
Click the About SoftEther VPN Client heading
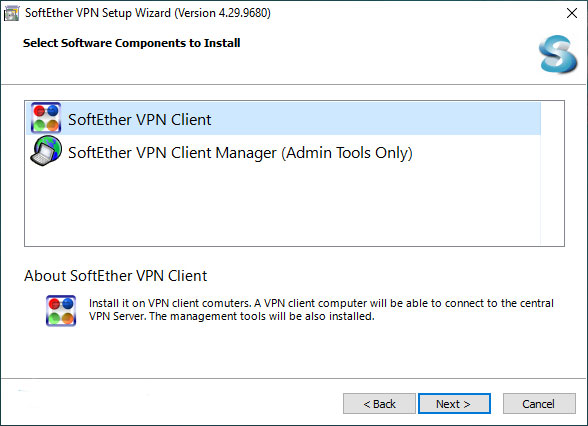pos(116,276)
